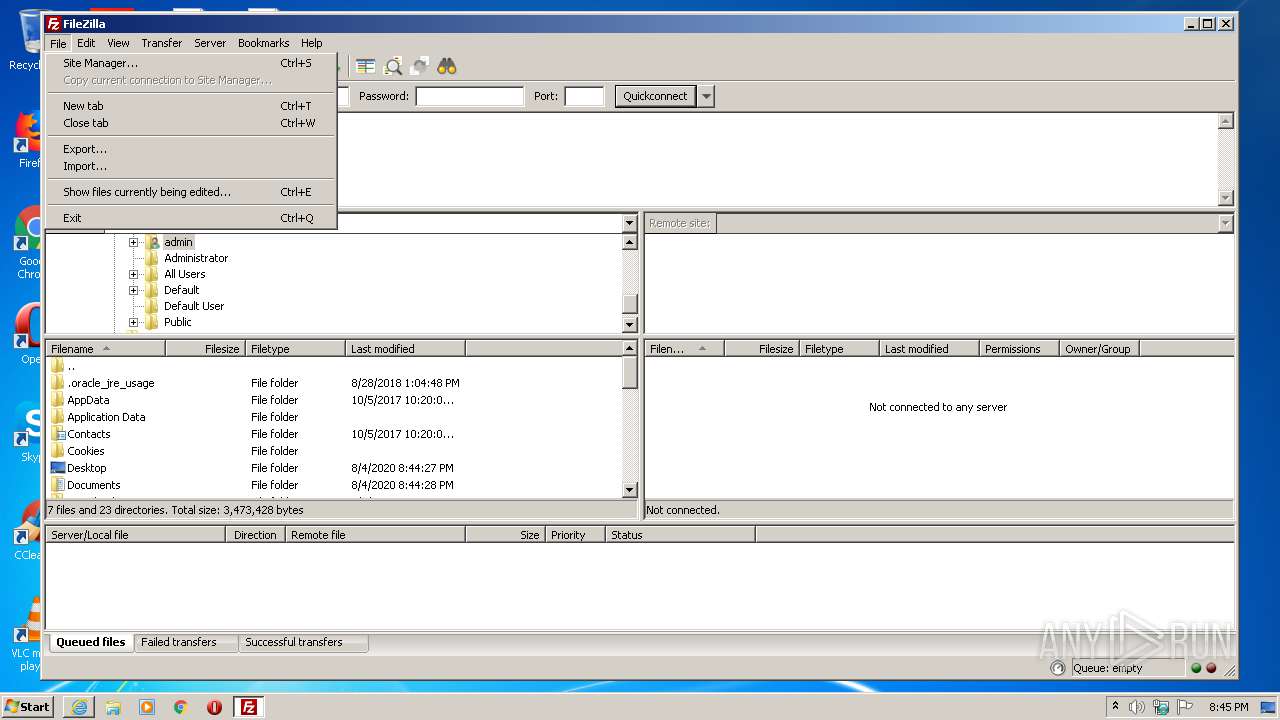Open Windows Explorer from taskbar
Screen dimensions: 1280x720
click(113, 707)
